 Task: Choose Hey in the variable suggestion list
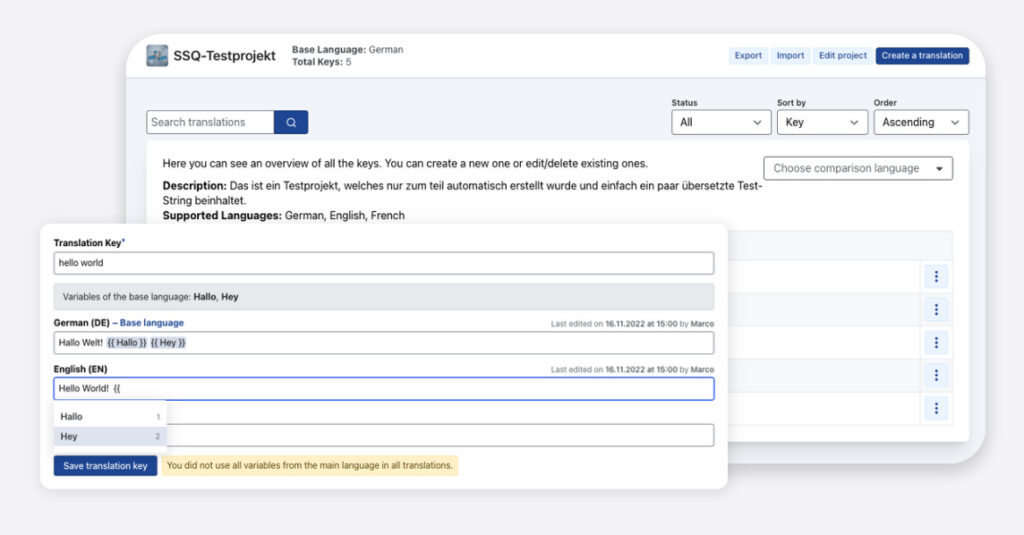(x=109, y=436)
